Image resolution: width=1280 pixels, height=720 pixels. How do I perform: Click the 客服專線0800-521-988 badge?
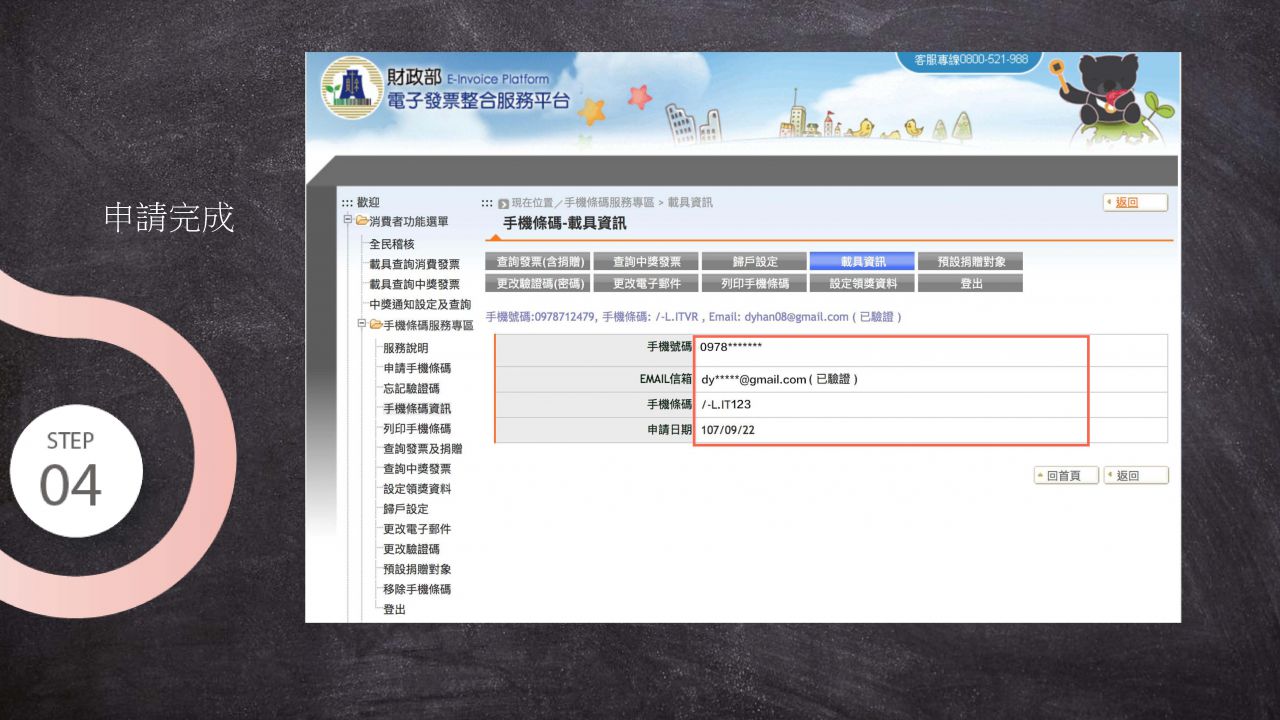(x=970, y=60)
